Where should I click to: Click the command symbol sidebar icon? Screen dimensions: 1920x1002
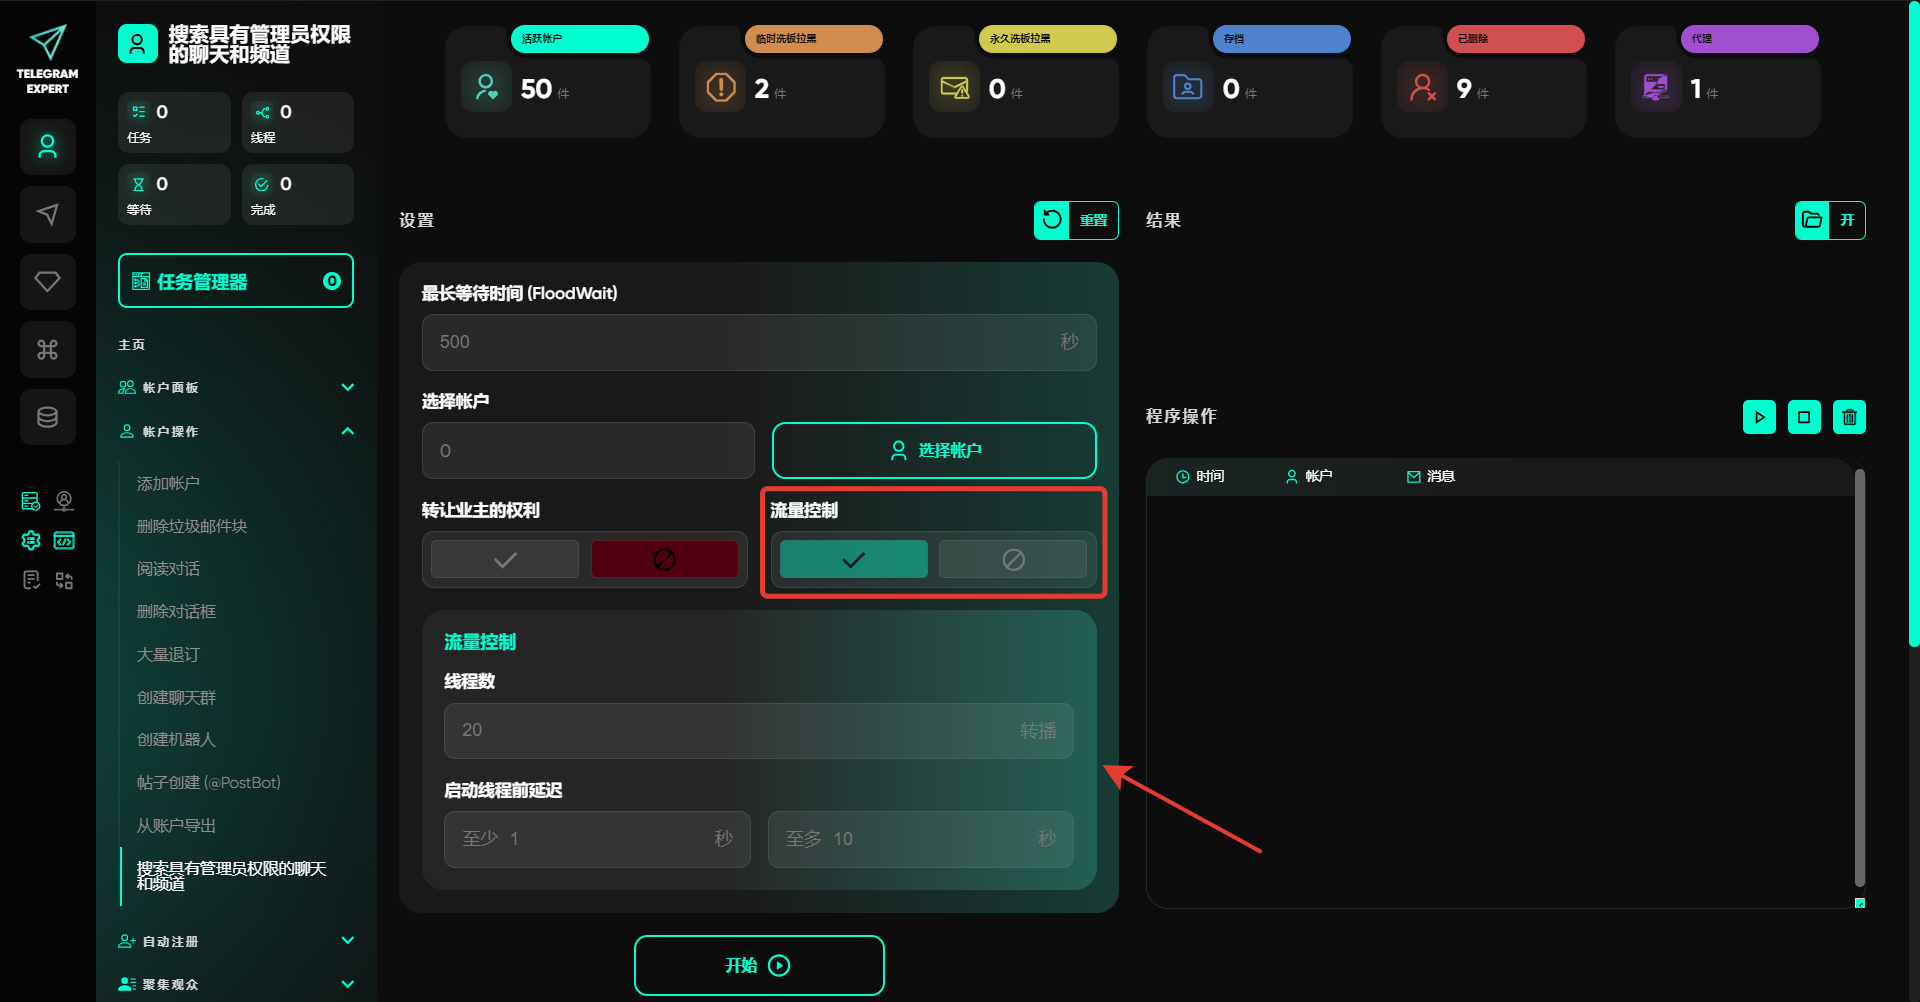pos(47,349)
